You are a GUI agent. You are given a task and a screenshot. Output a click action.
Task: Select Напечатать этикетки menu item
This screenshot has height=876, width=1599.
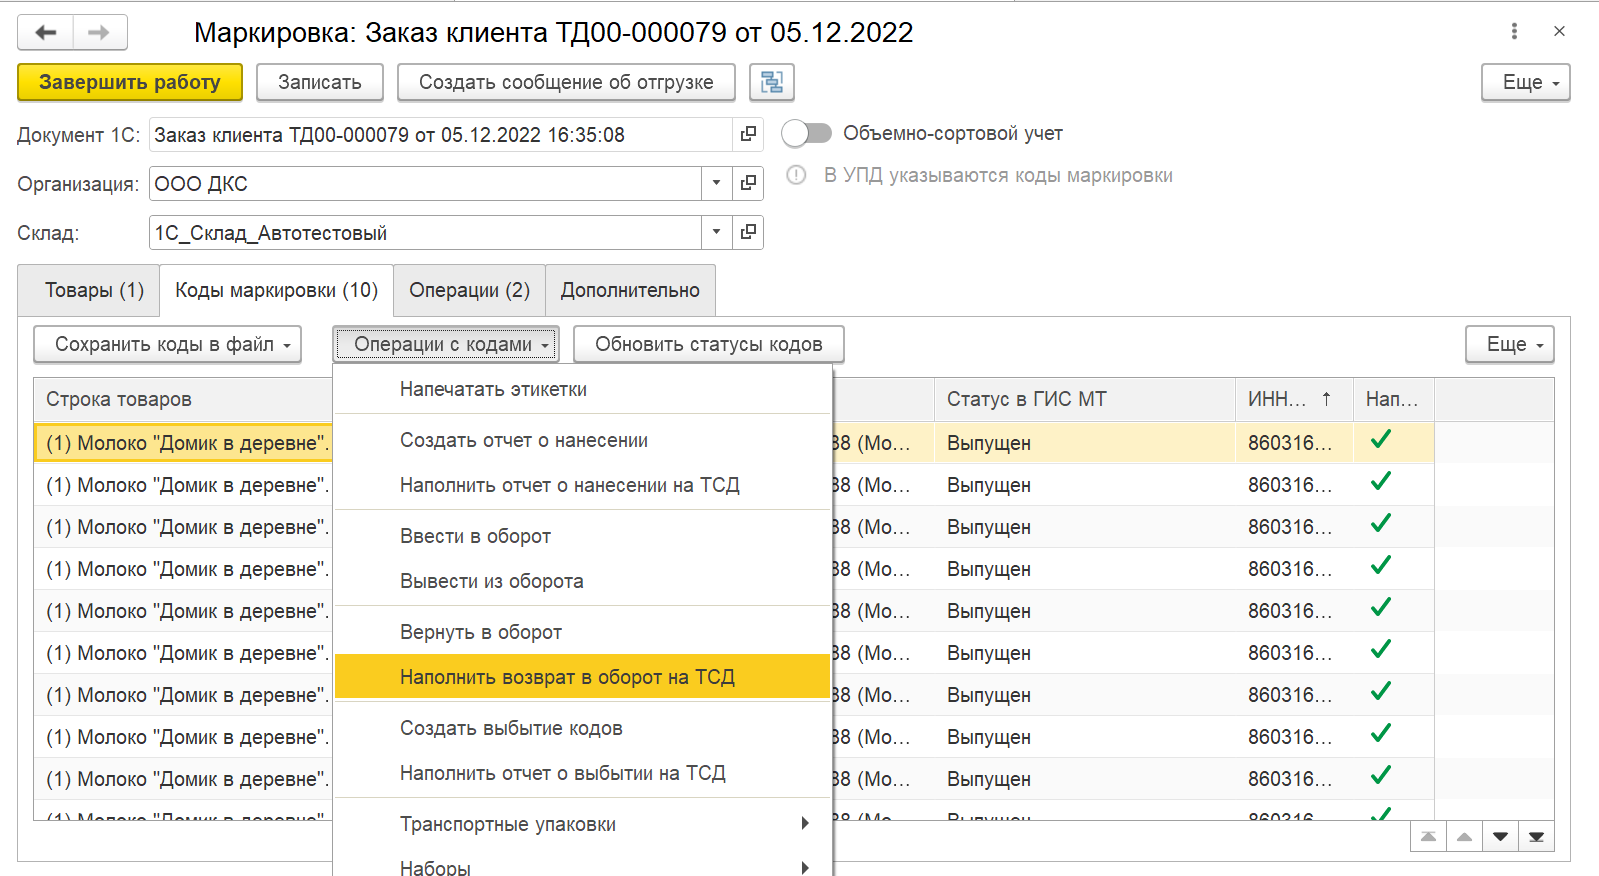582,389
